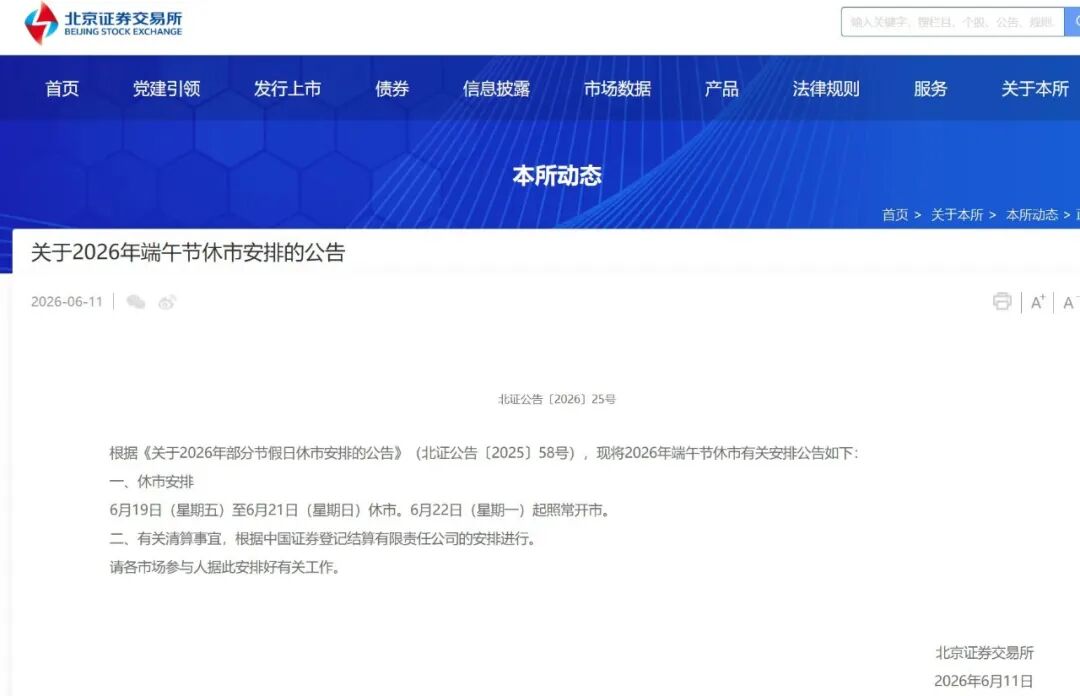This screenshot has width=1080, height=696.
Task: Click the line starting 6月19日（星期五）
Action: (360, 510)
